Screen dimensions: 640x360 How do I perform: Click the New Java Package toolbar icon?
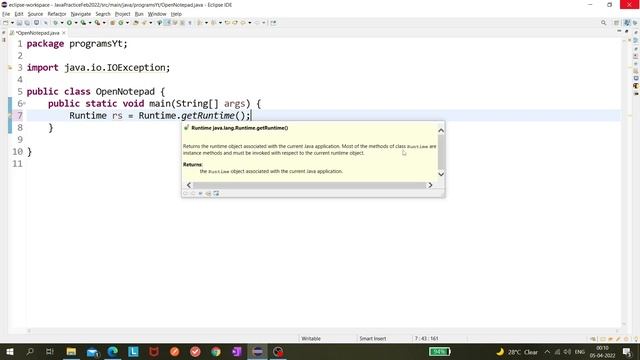113,23
